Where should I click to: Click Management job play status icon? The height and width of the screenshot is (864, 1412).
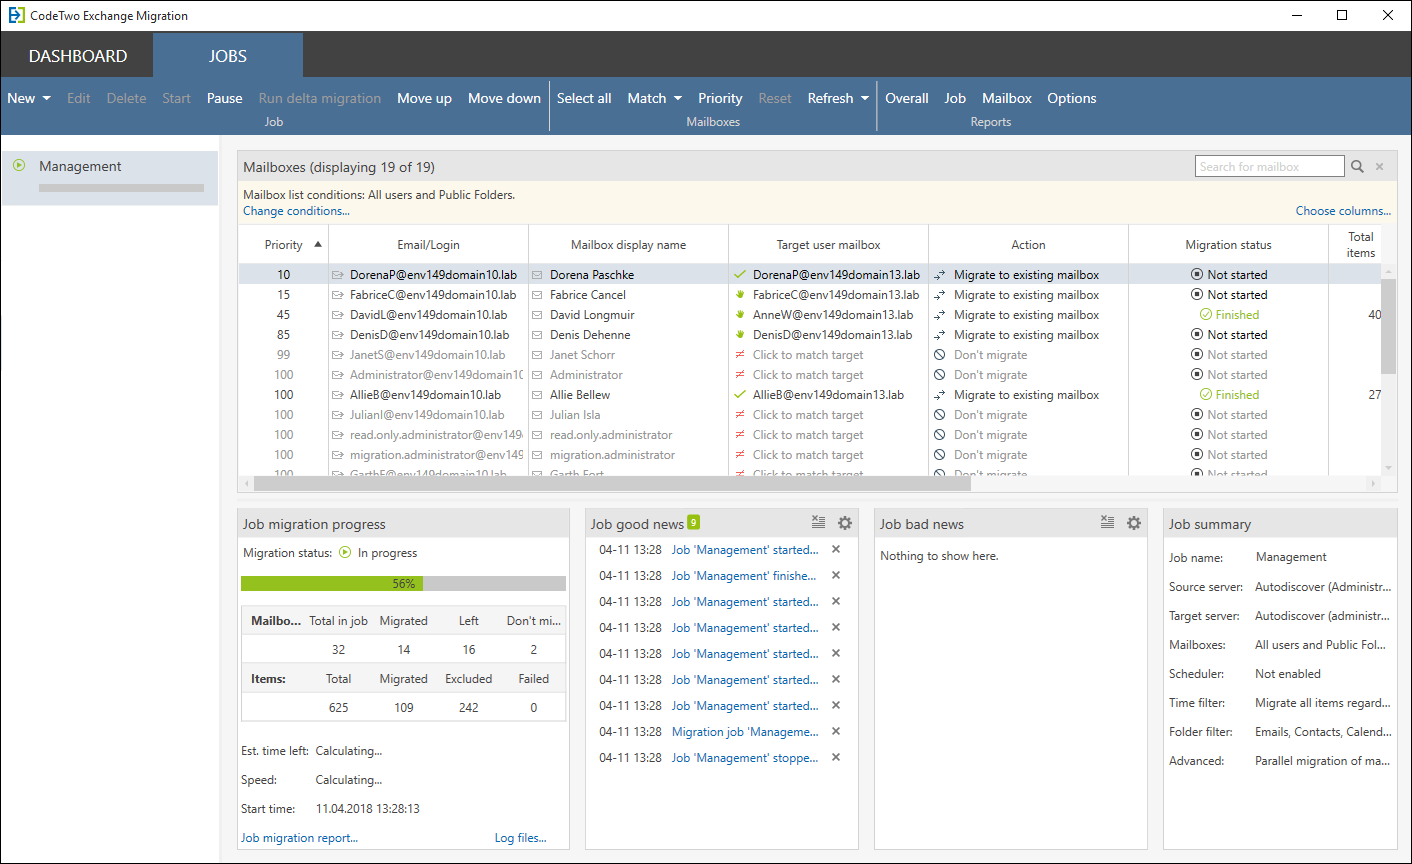[x=19, y=166]
